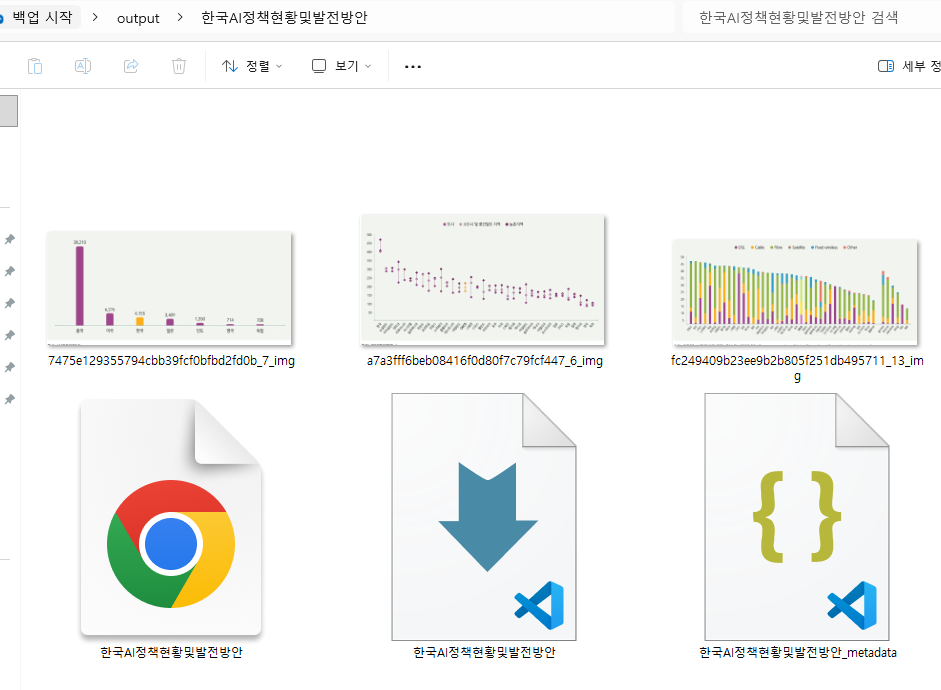Click the Share icon in the toolbar

pyautogui.click(x=131, y=66)
